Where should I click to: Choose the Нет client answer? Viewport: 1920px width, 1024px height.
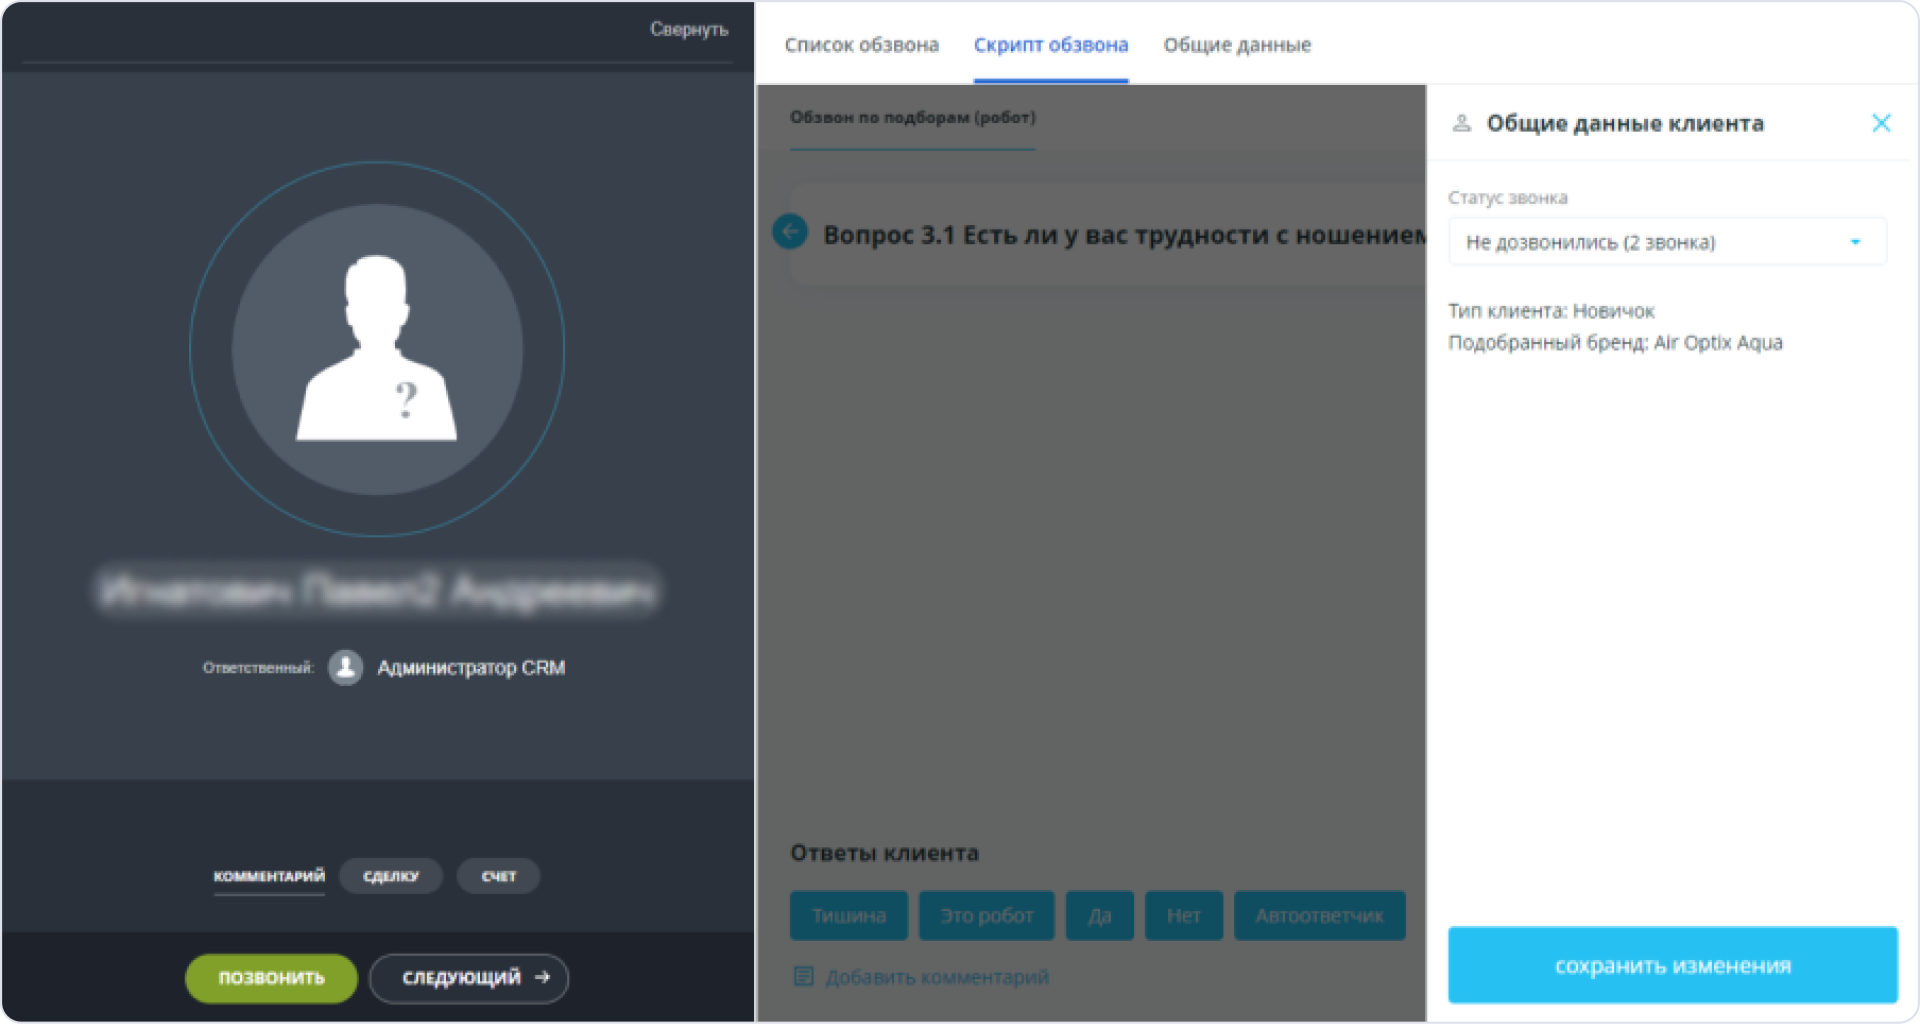(1184, 916)
